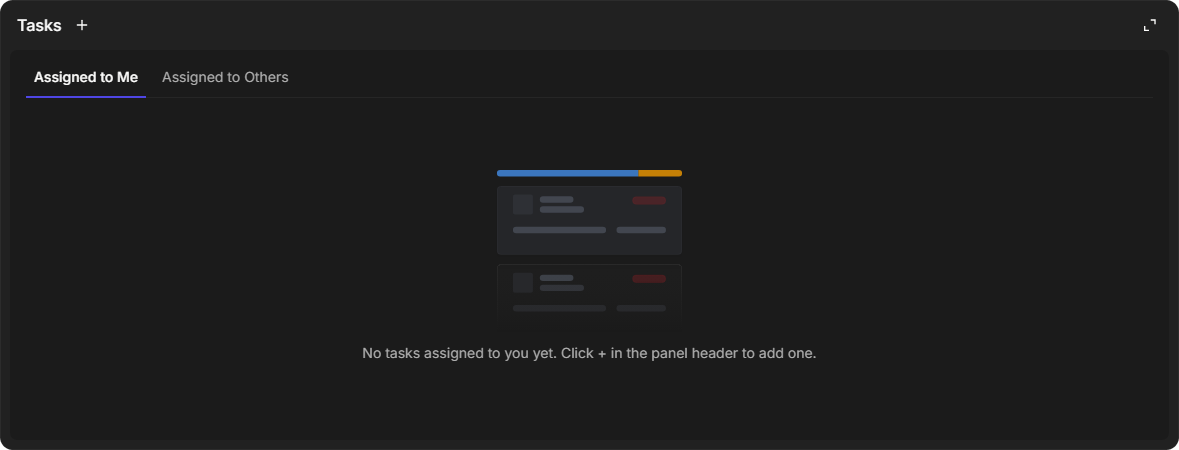
Task: Add a new task with the plus icon
Action: pos(82,25)
